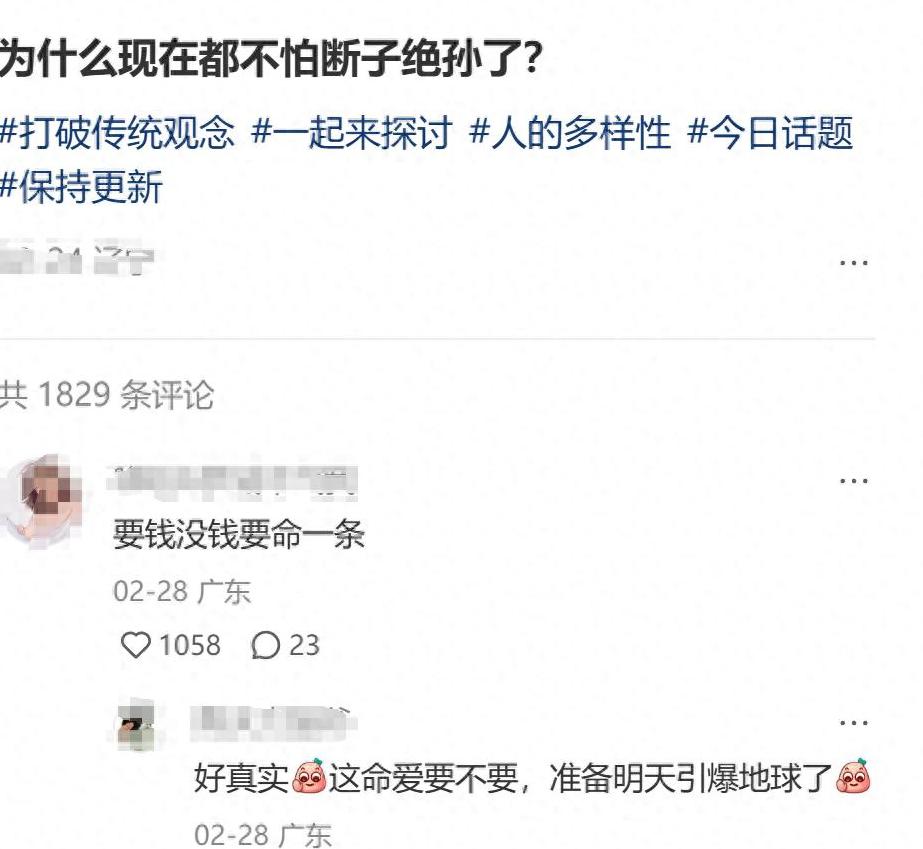Open more options for the post
Screen dimensions: 923x849
click(x=854, y=262)
